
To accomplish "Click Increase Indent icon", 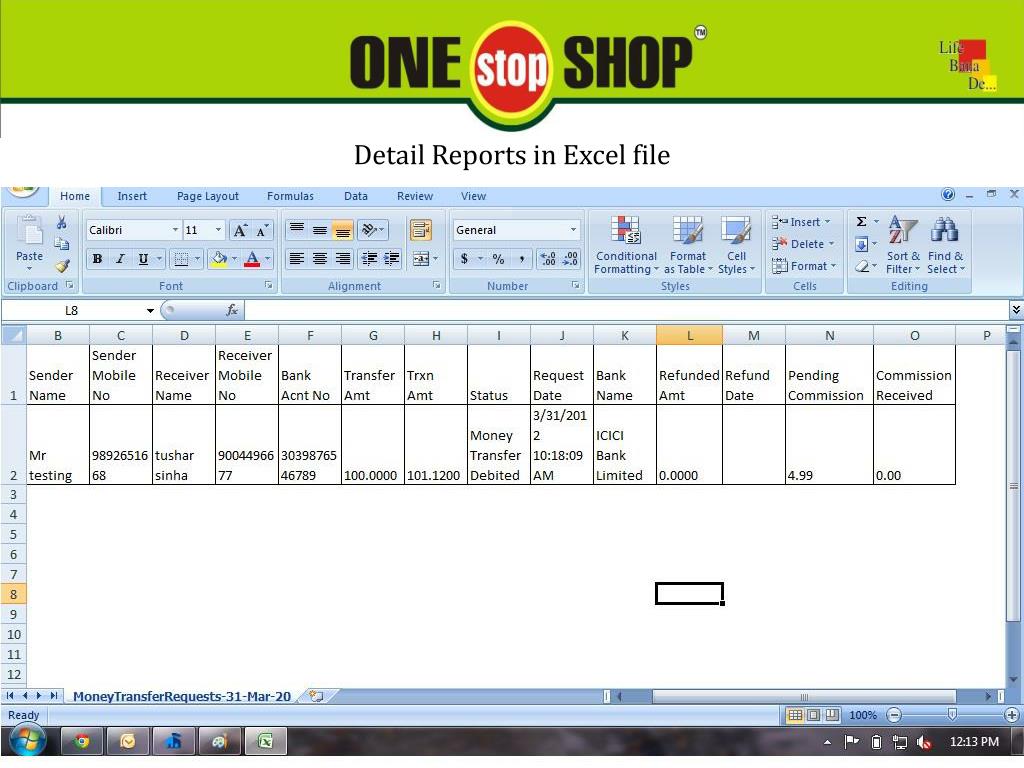I will pos(391,259).
